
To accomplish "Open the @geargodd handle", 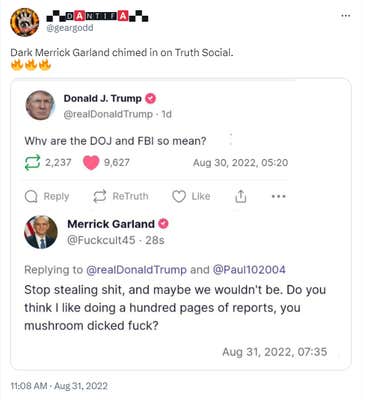I will point(70,28).
